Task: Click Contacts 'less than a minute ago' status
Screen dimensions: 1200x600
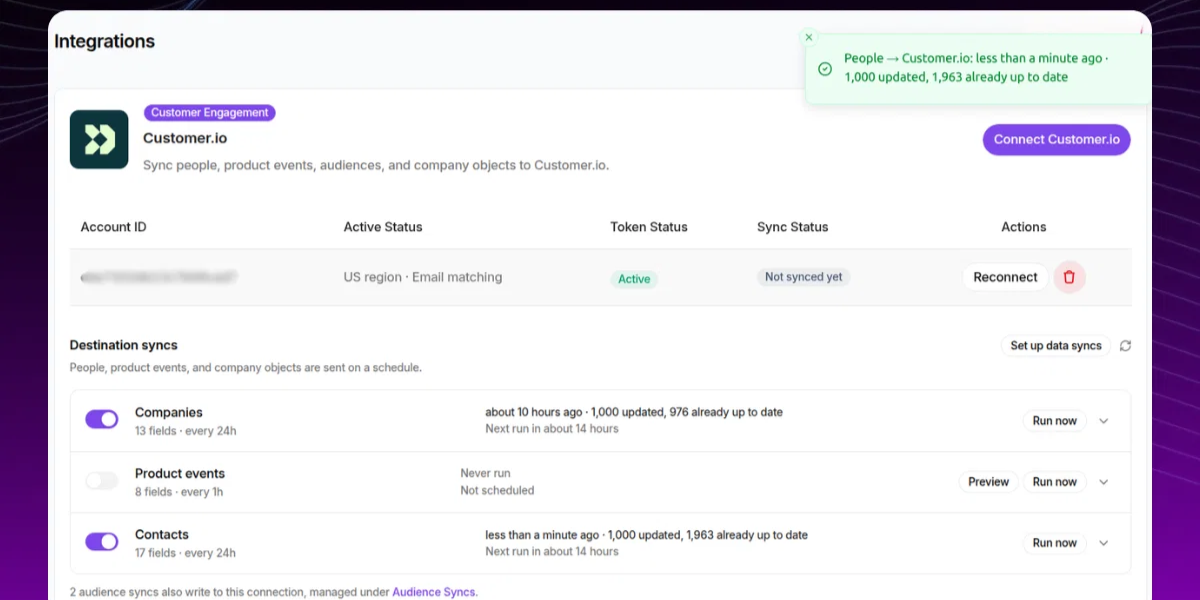Action: tap(542, 535)
